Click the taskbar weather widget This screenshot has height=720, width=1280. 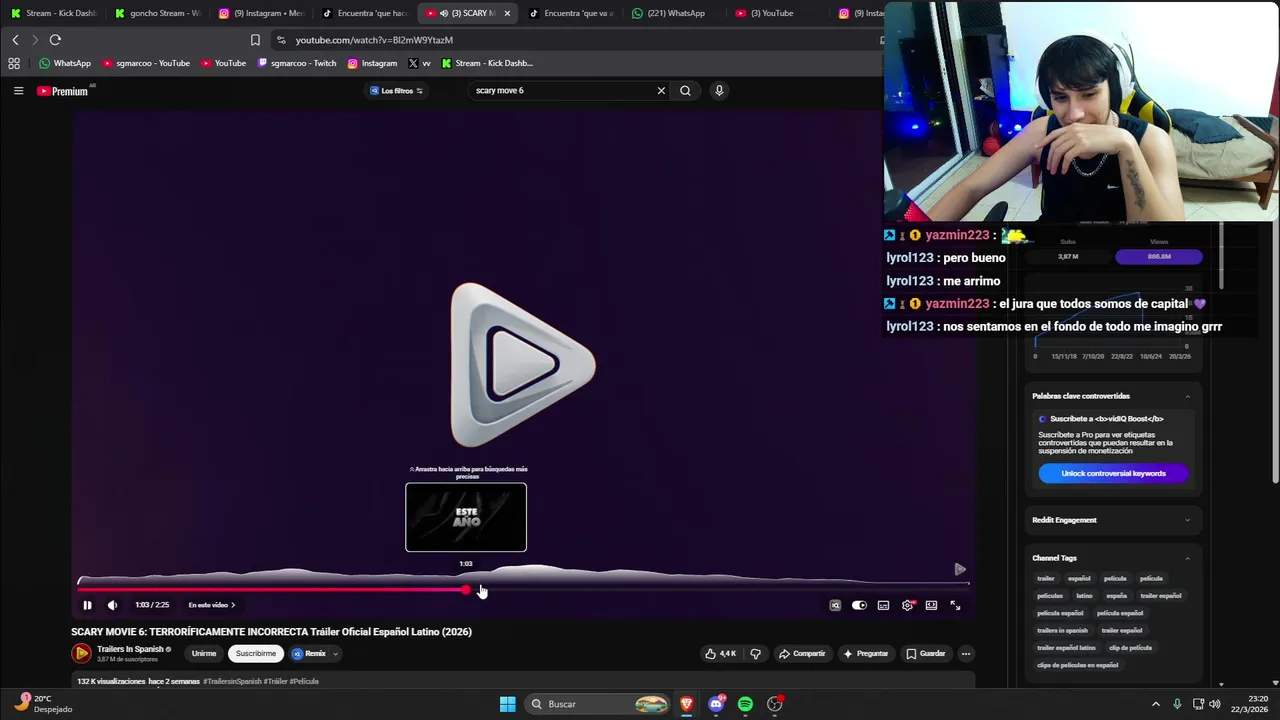43,704
